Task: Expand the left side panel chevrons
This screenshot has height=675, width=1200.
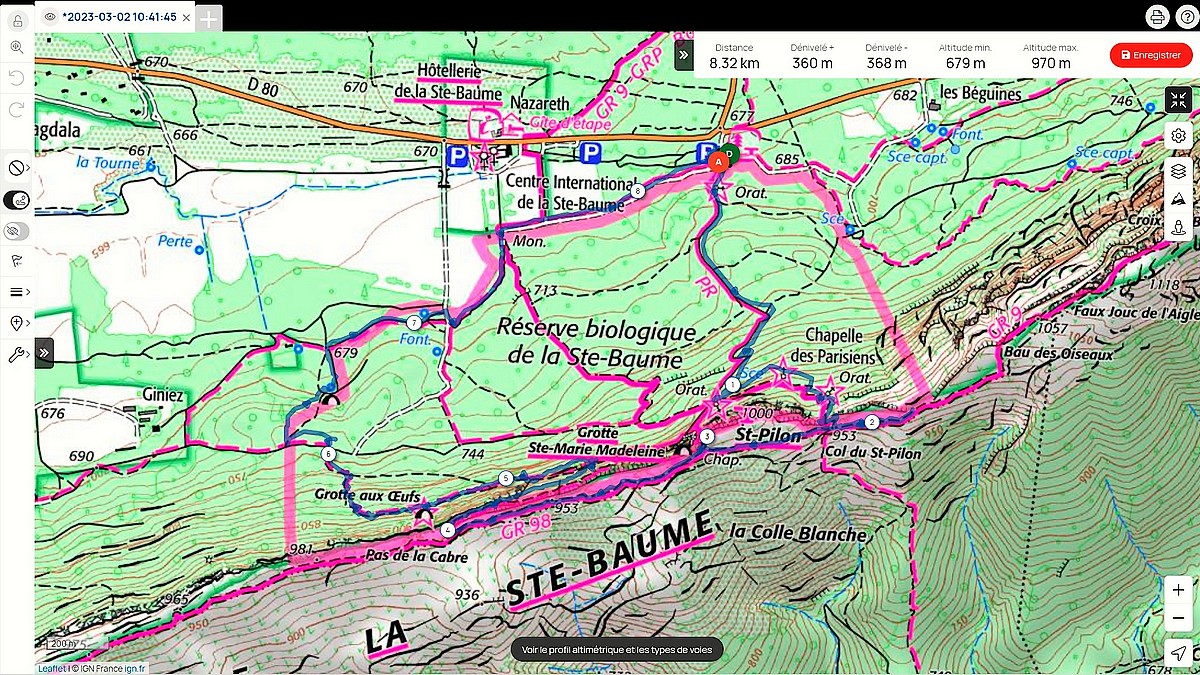Action: click(x=44, y=352)
